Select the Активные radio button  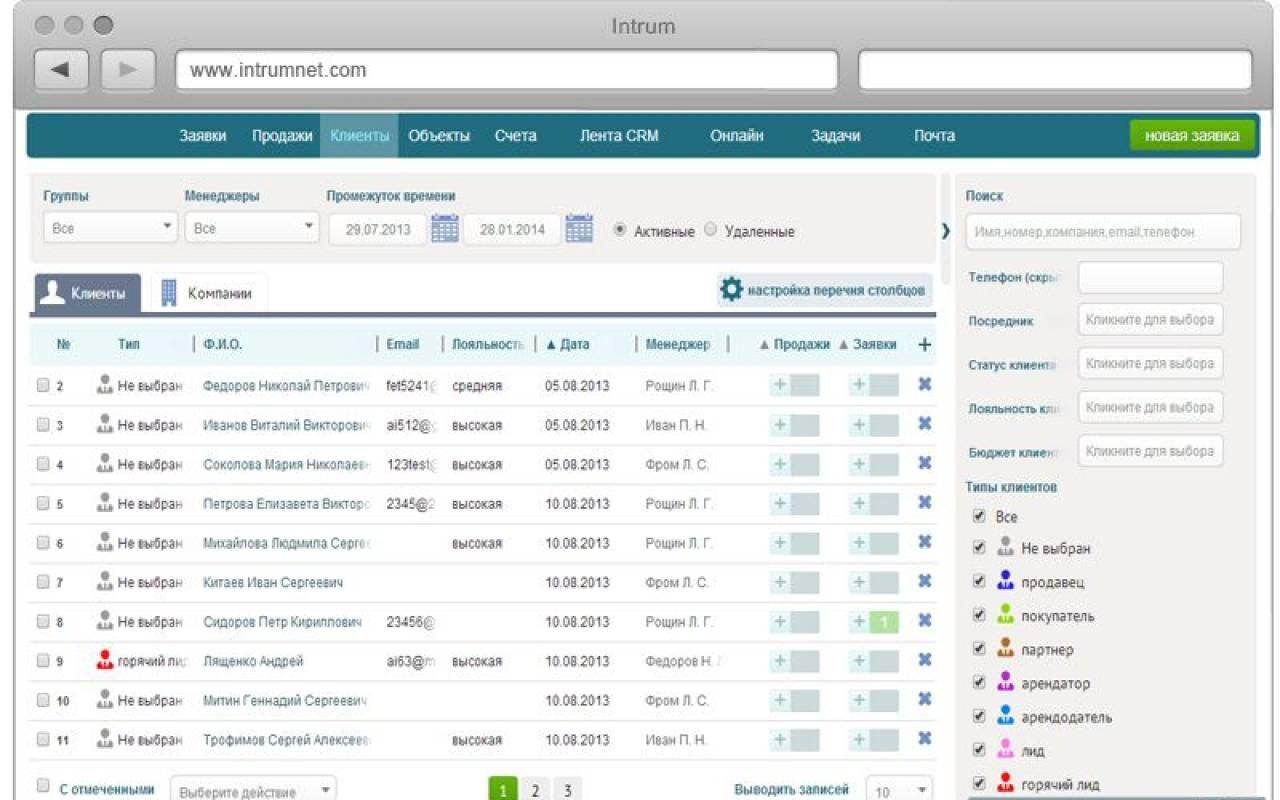[x=620, y=229]
